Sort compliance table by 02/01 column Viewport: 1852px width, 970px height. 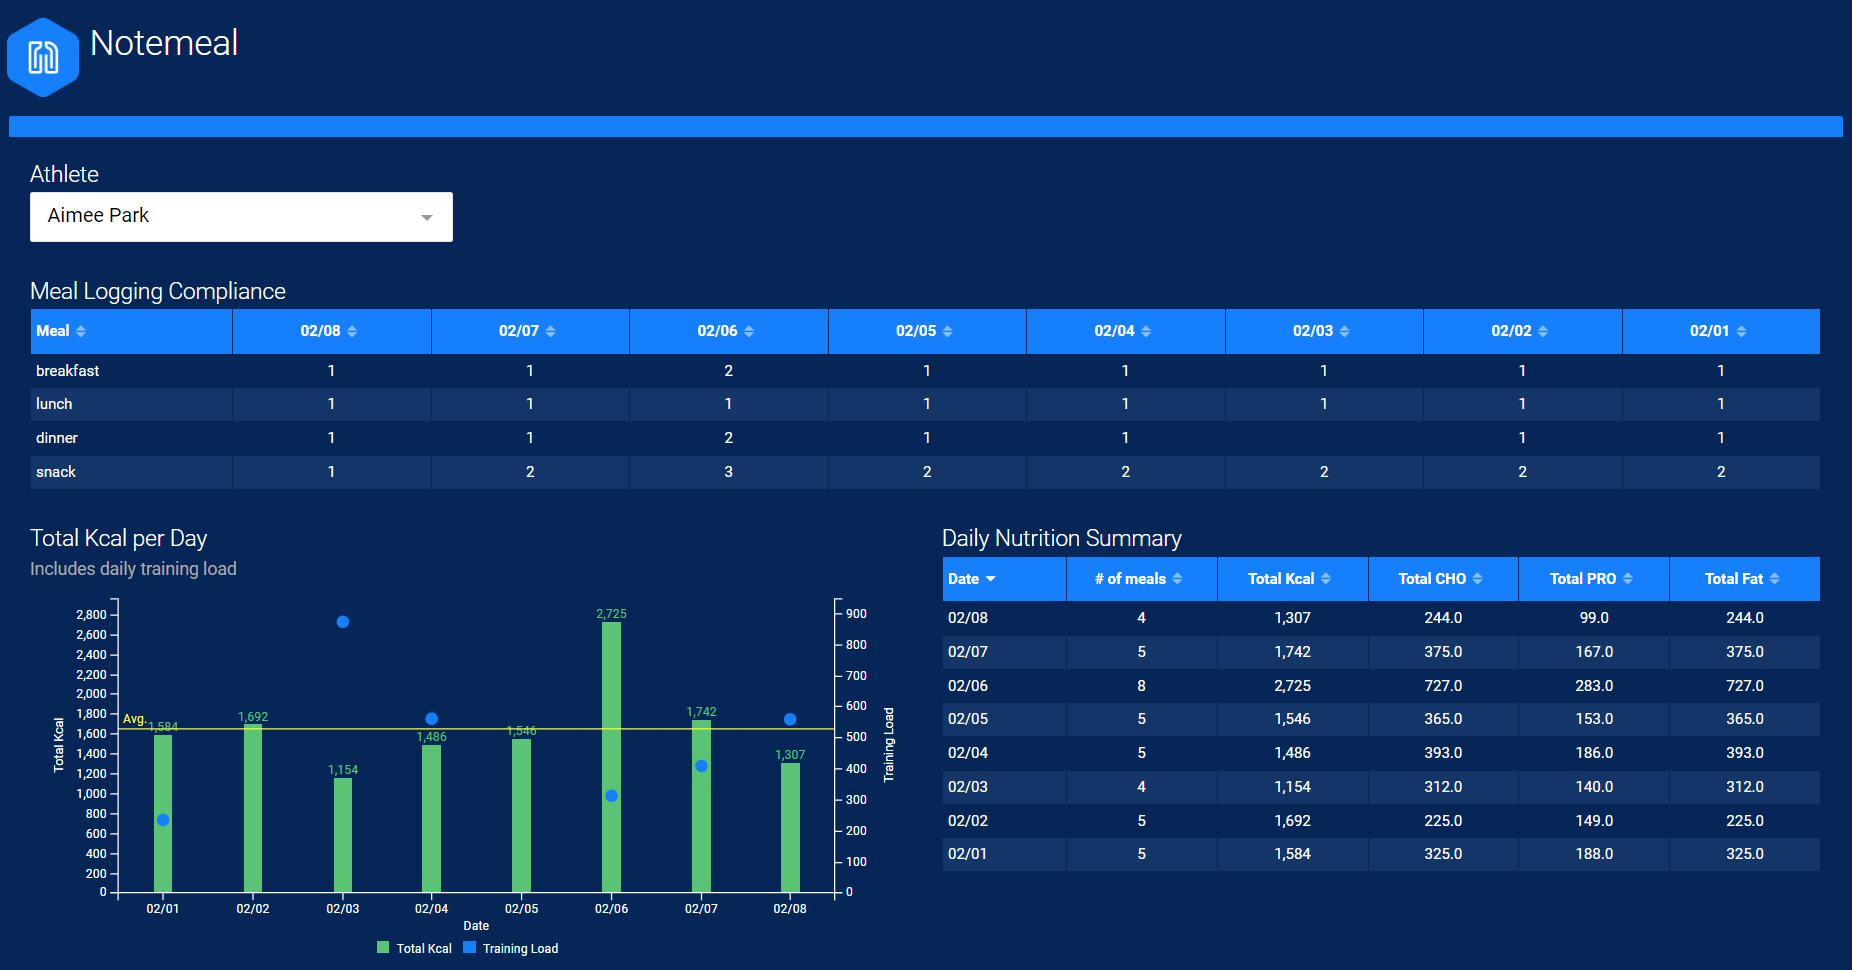tap(1718, 331)
